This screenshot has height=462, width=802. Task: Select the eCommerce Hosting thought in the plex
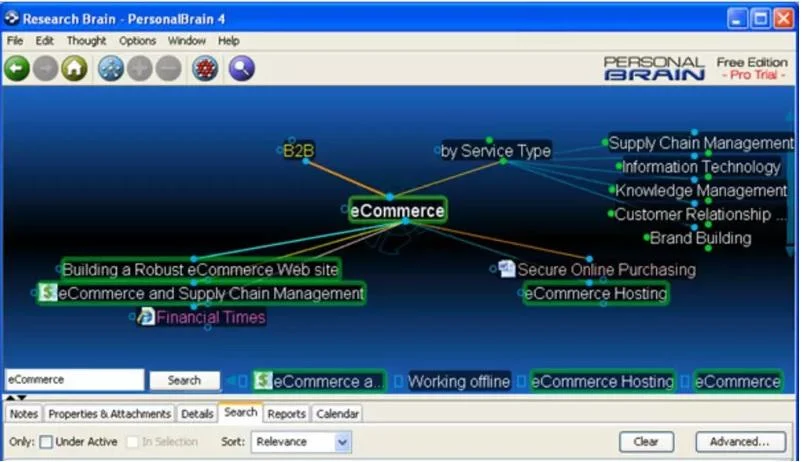click(596, 293)
